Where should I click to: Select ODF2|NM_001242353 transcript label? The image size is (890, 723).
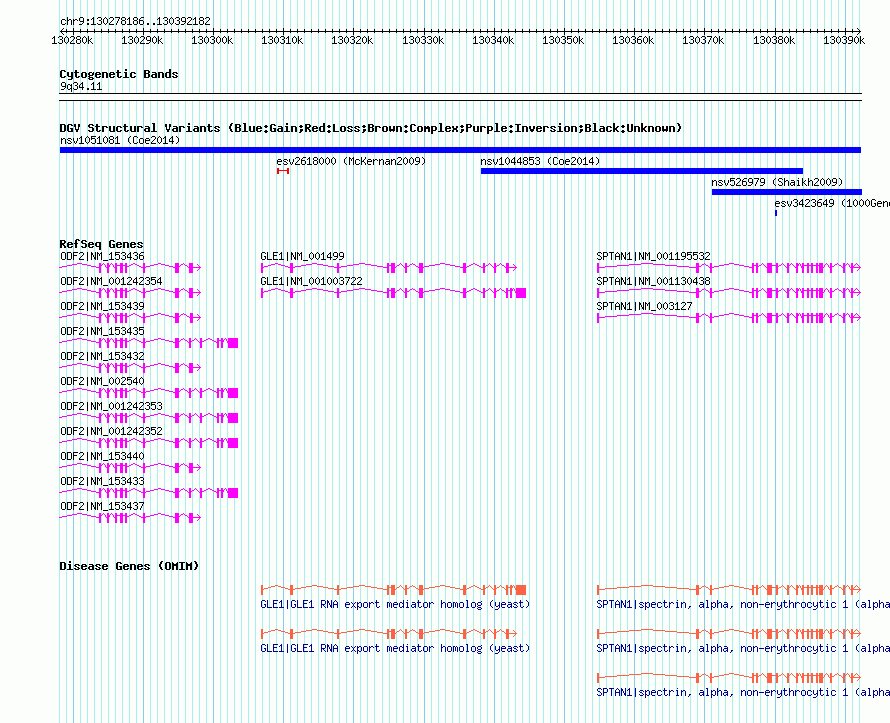tap(111, 406)
